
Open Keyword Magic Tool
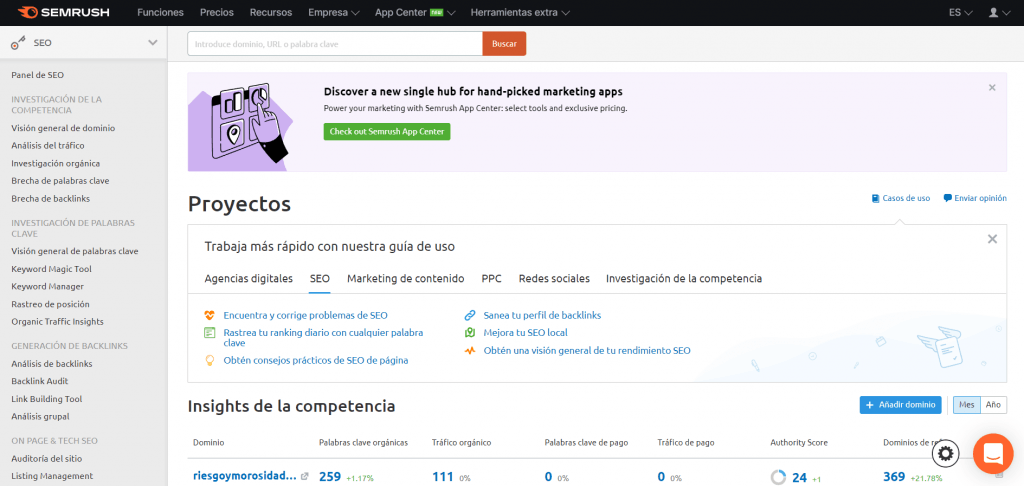(52, 268)
